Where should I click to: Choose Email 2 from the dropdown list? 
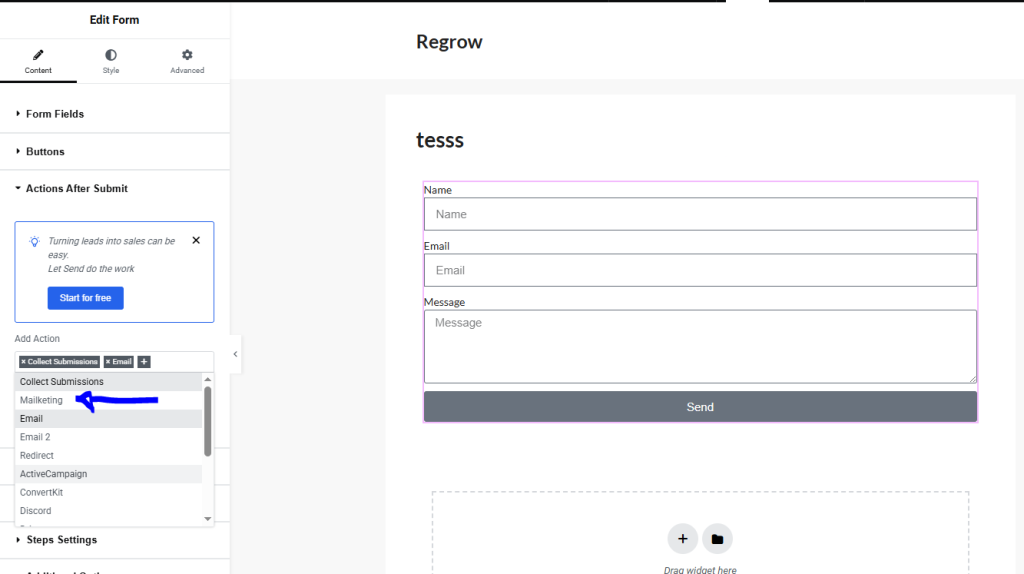coord(35,437)
